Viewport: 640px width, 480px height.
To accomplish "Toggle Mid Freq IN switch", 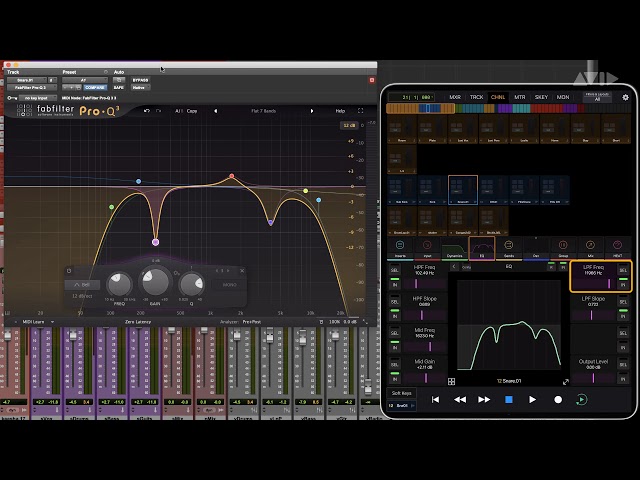I will coord(395,348).
